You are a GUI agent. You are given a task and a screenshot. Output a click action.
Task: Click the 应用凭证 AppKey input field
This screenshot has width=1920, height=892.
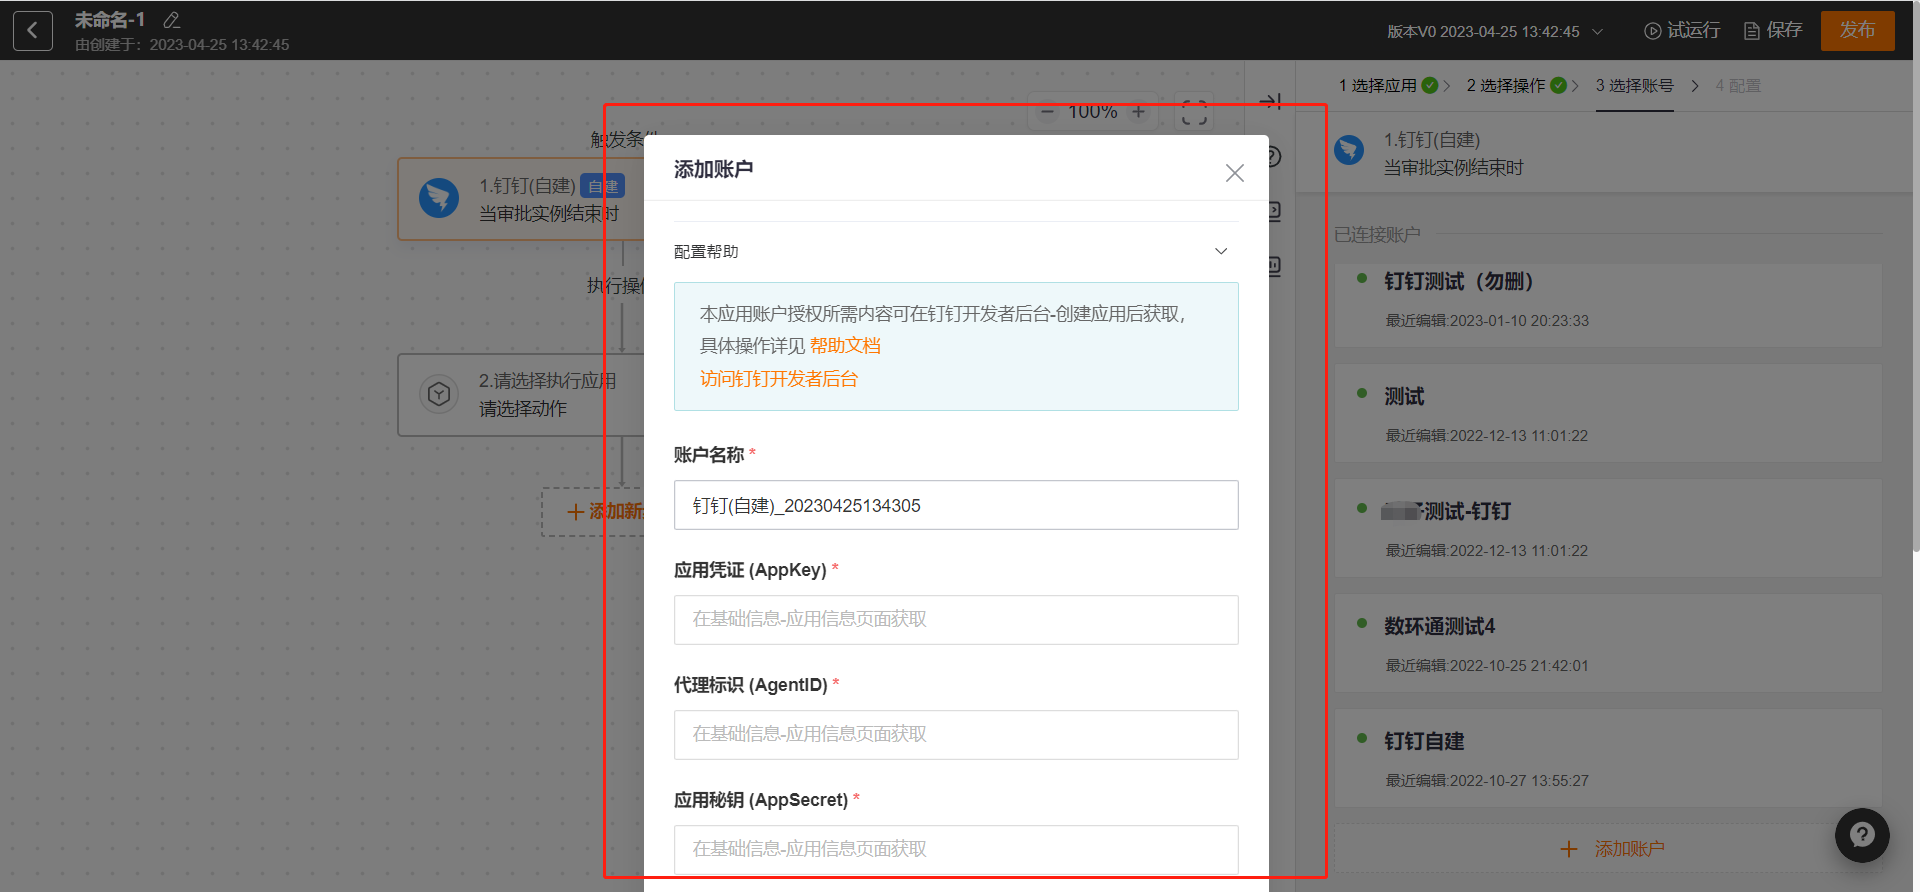click(955, 620)
